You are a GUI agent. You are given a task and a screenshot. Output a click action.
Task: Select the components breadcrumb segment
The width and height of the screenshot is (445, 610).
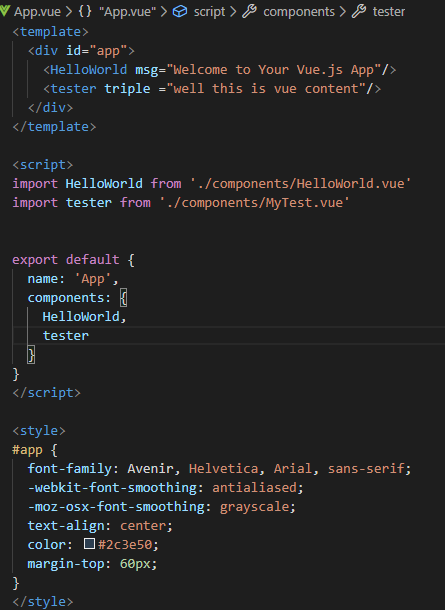299,12
